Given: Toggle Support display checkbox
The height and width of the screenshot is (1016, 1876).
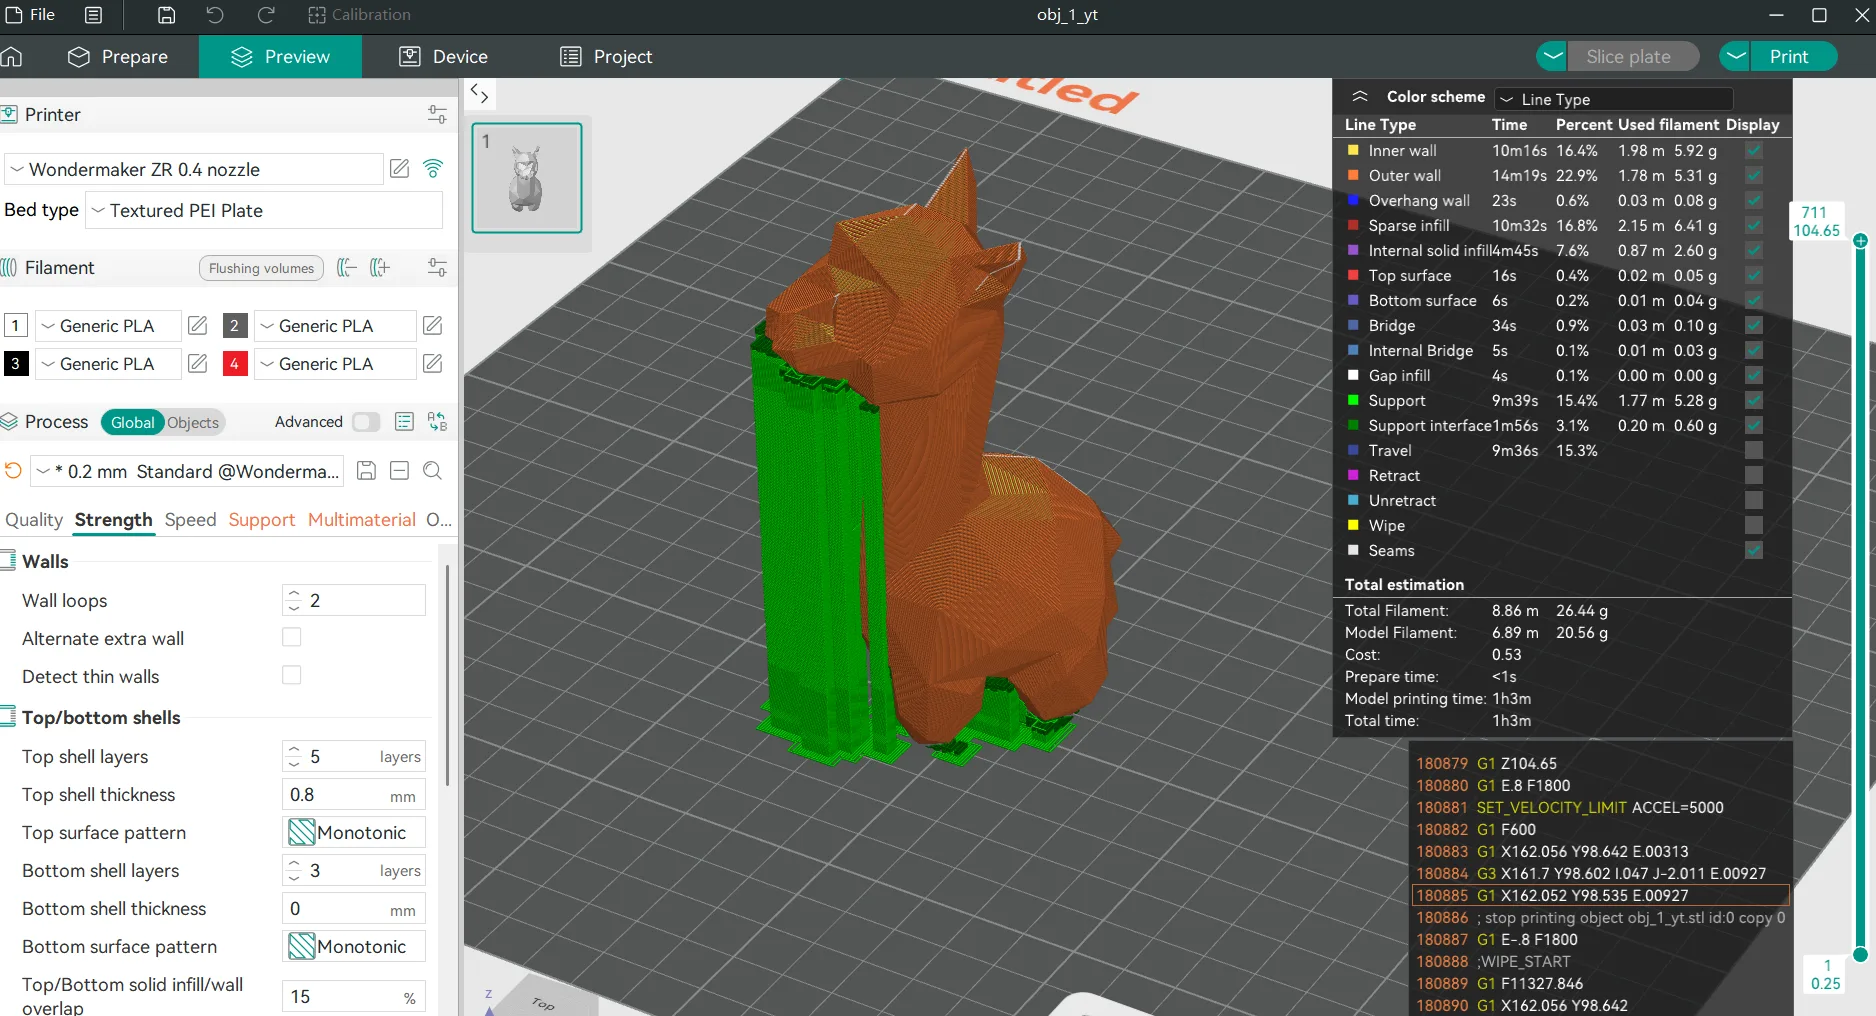Looking at the screenshot, I should [1754, 400].
